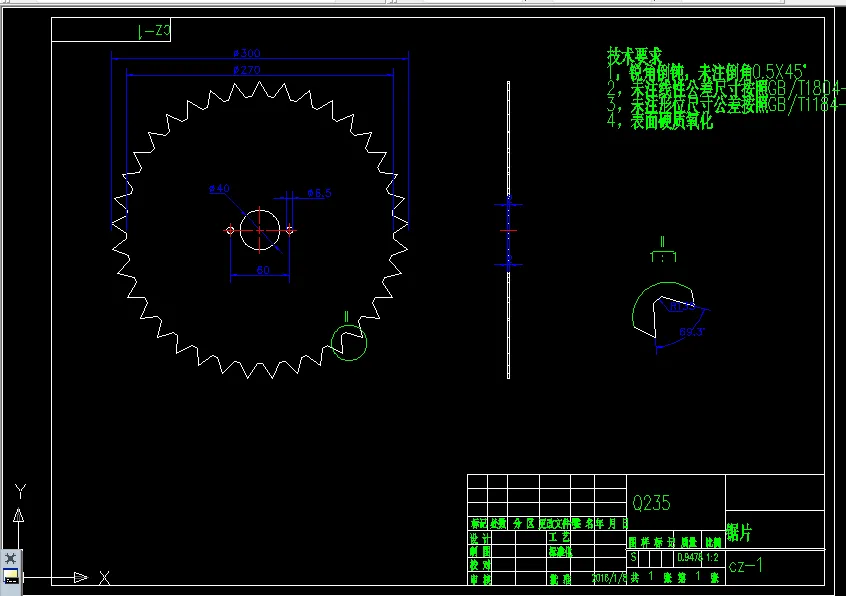Click the CZ-1 drawing number text
Viewport: 846px width, 596px height.
(746, 566)
